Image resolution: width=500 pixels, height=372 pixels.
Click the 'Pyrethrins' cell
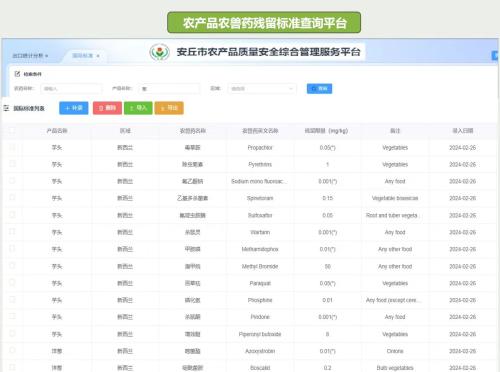260,164
